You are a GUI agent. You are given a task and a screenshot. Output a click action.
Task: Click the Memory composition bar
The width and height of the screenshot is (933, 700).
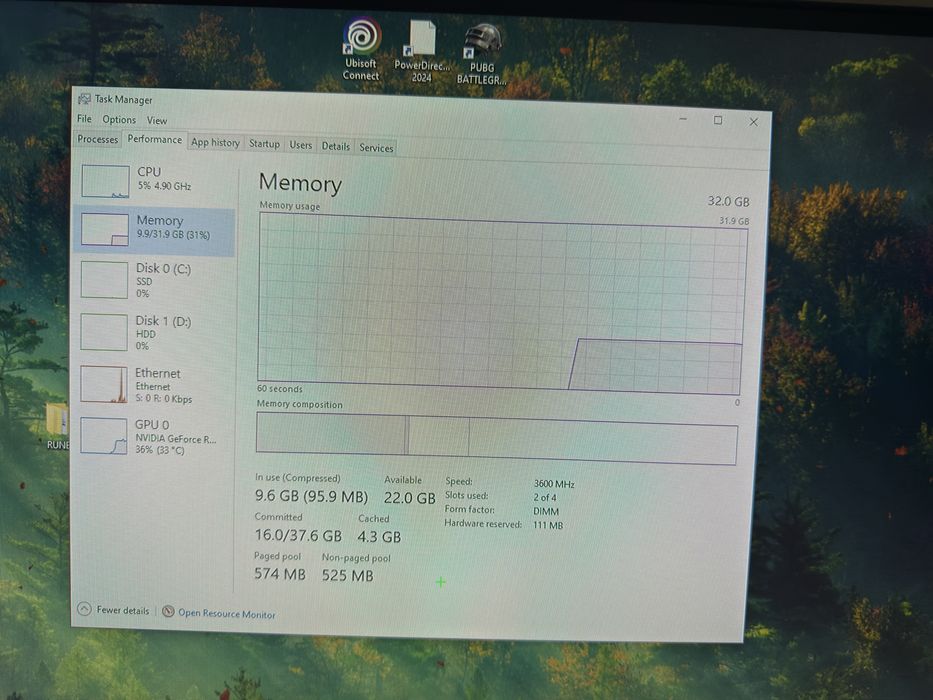[497, 438]
